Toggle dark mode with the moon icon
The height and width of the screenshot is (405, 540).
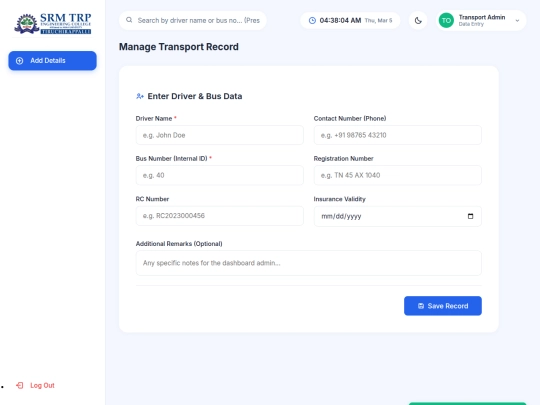(418, 21)
